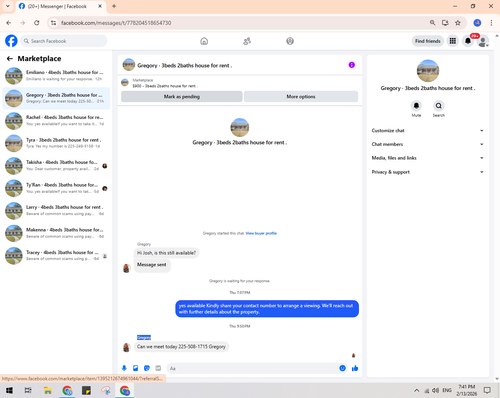Open Rachel's 4beds 3baths conversation

click(56, 121)
